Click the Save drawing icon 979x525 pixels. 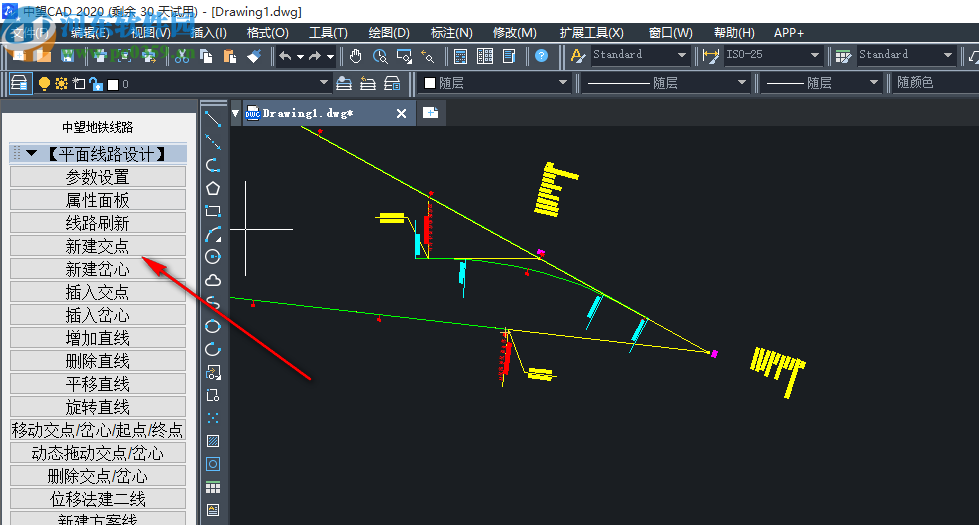tap(67, 56)
